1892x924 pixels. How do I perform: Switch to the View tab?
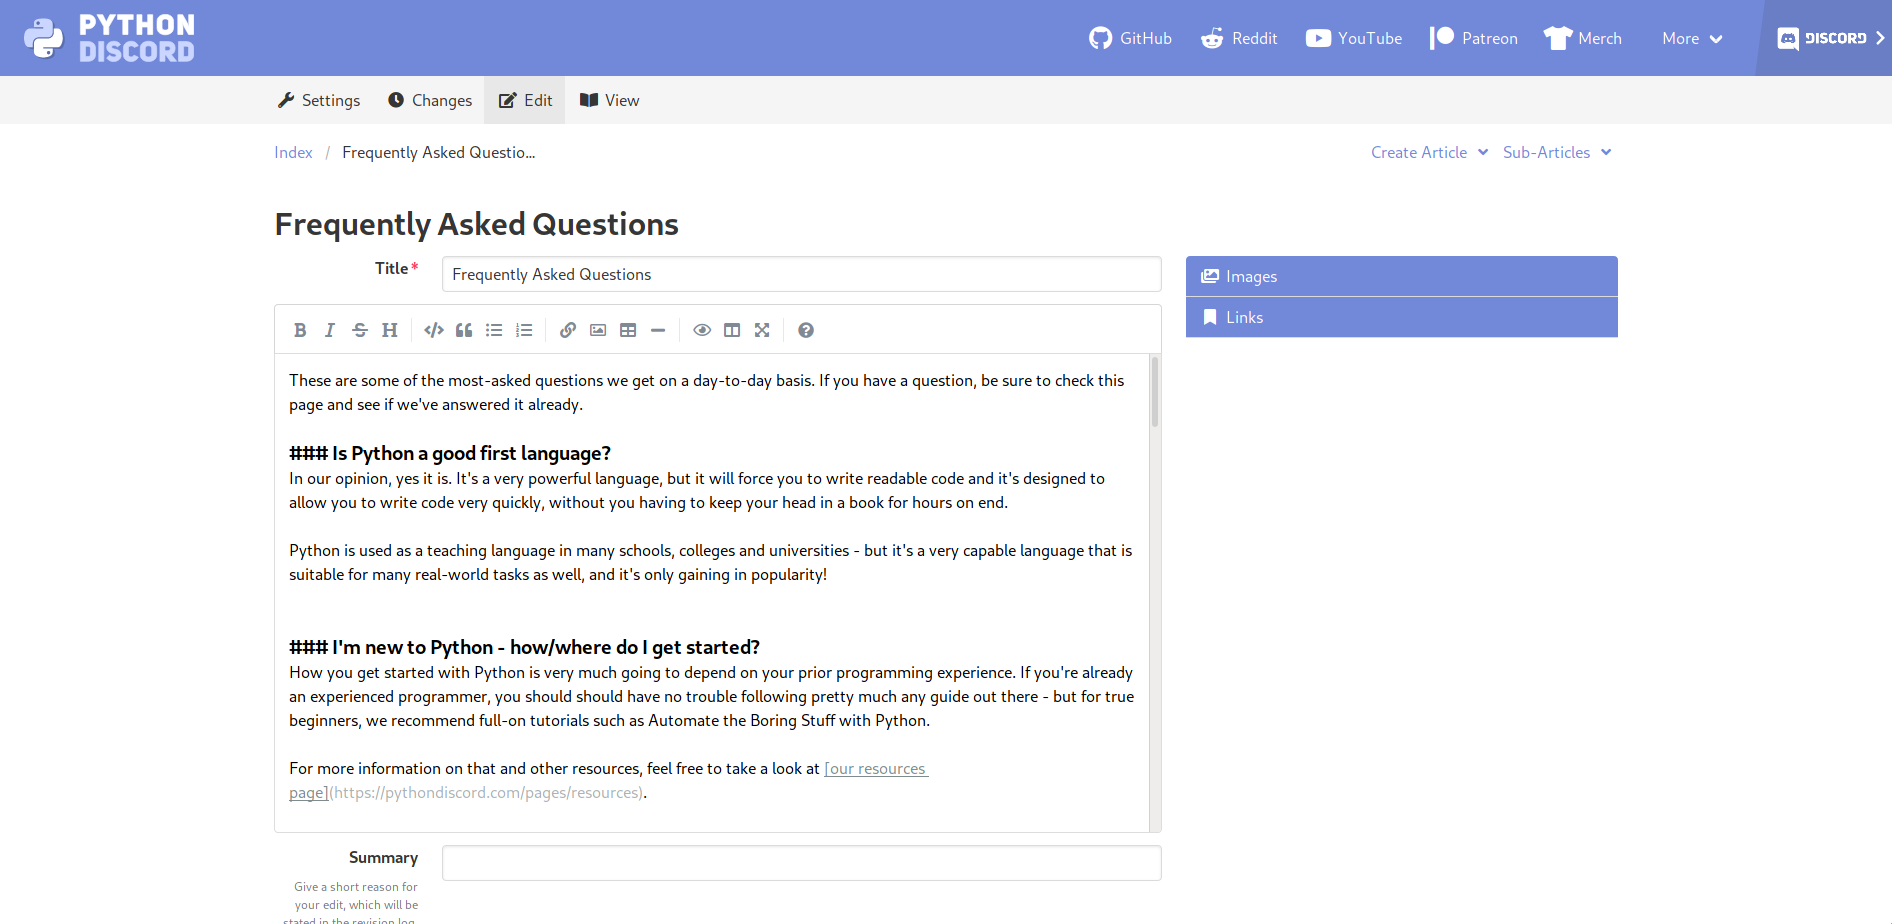point(609,100)
